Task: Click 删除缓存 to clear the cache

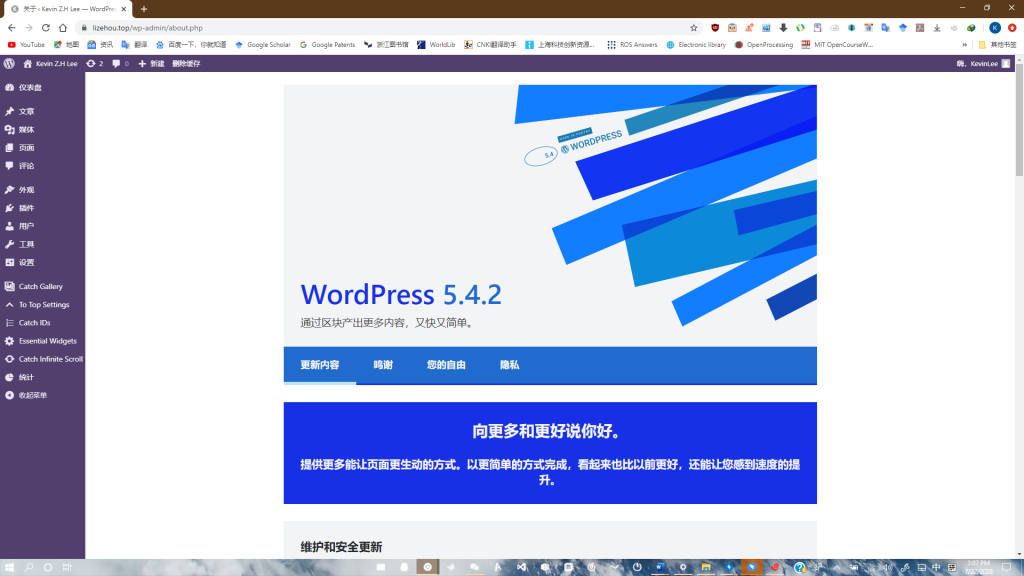Action: pos(186,63)
